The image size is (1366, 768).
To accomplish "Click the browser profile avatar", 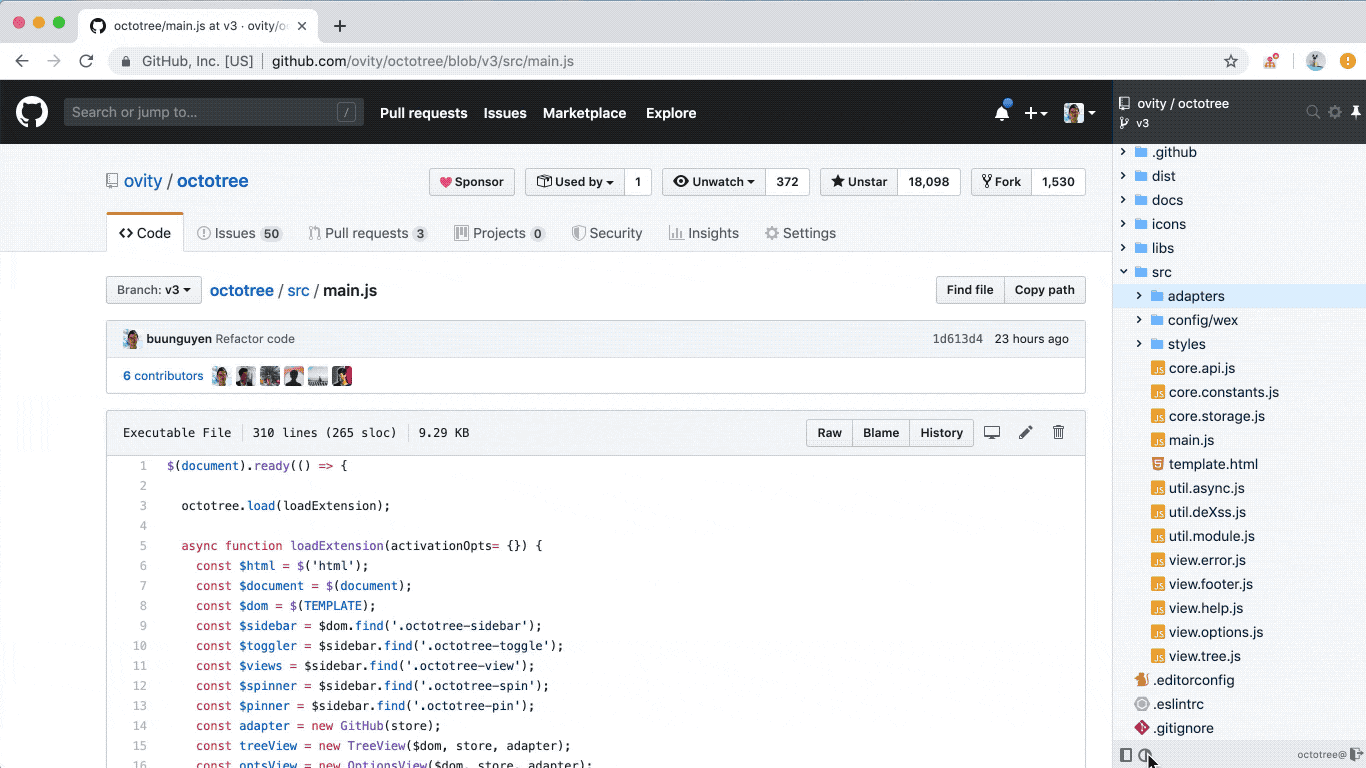I will pyautogui.click(x=1316, y=61).
